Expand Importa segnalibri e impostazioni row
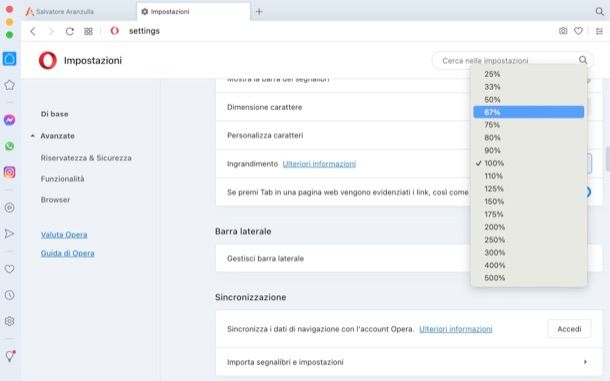 [x=409, y=362]
